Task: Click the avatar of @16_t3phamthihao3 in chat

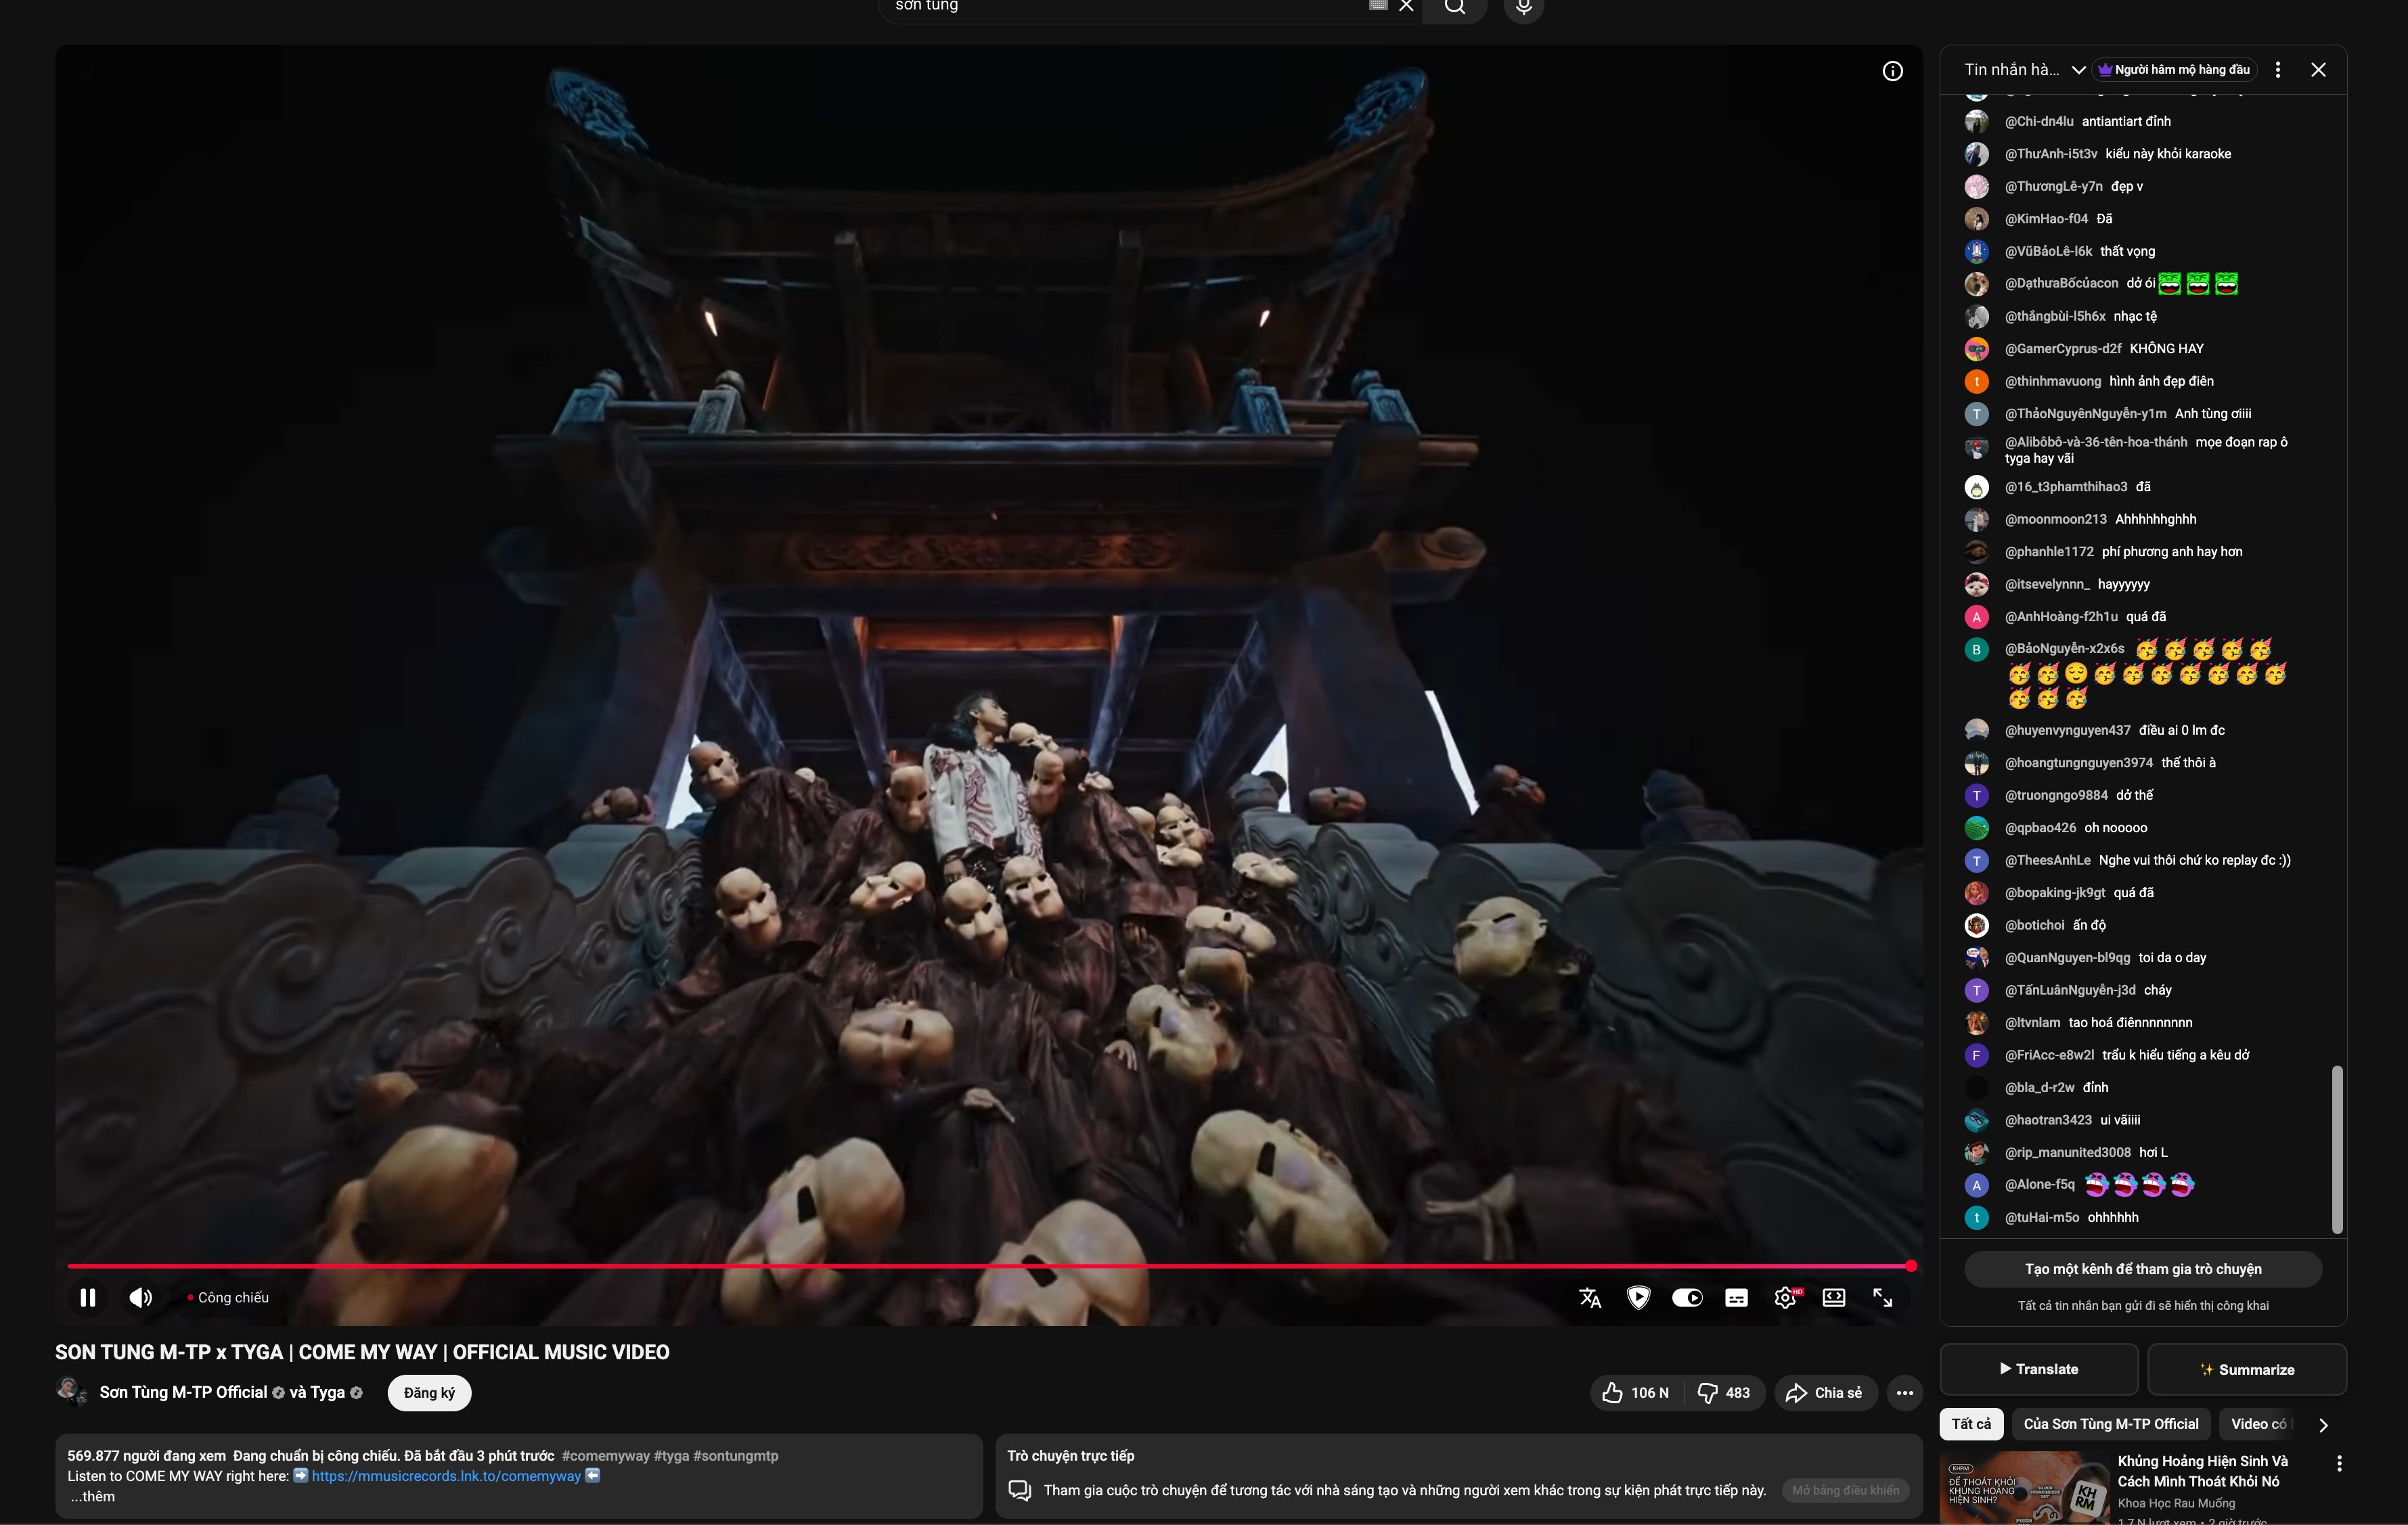Action: pyautogui.click(x=1976, y=487)
